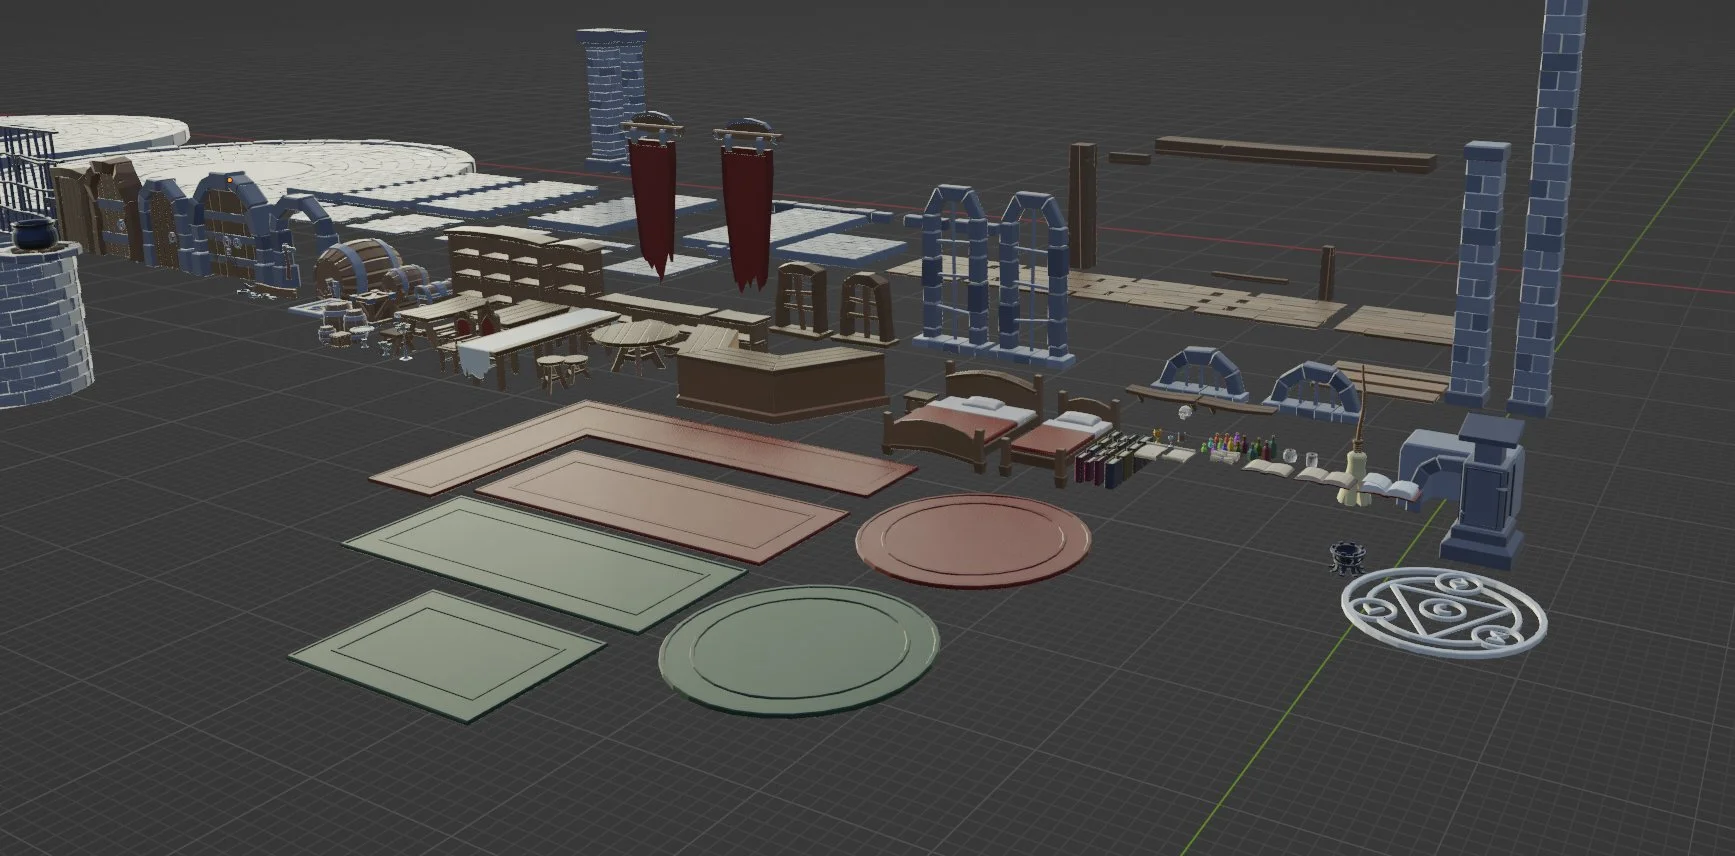The height and width of the screenshot is (856, 1735).
Task: Select the right small arched wooden shelf
Action: (867, 309)
